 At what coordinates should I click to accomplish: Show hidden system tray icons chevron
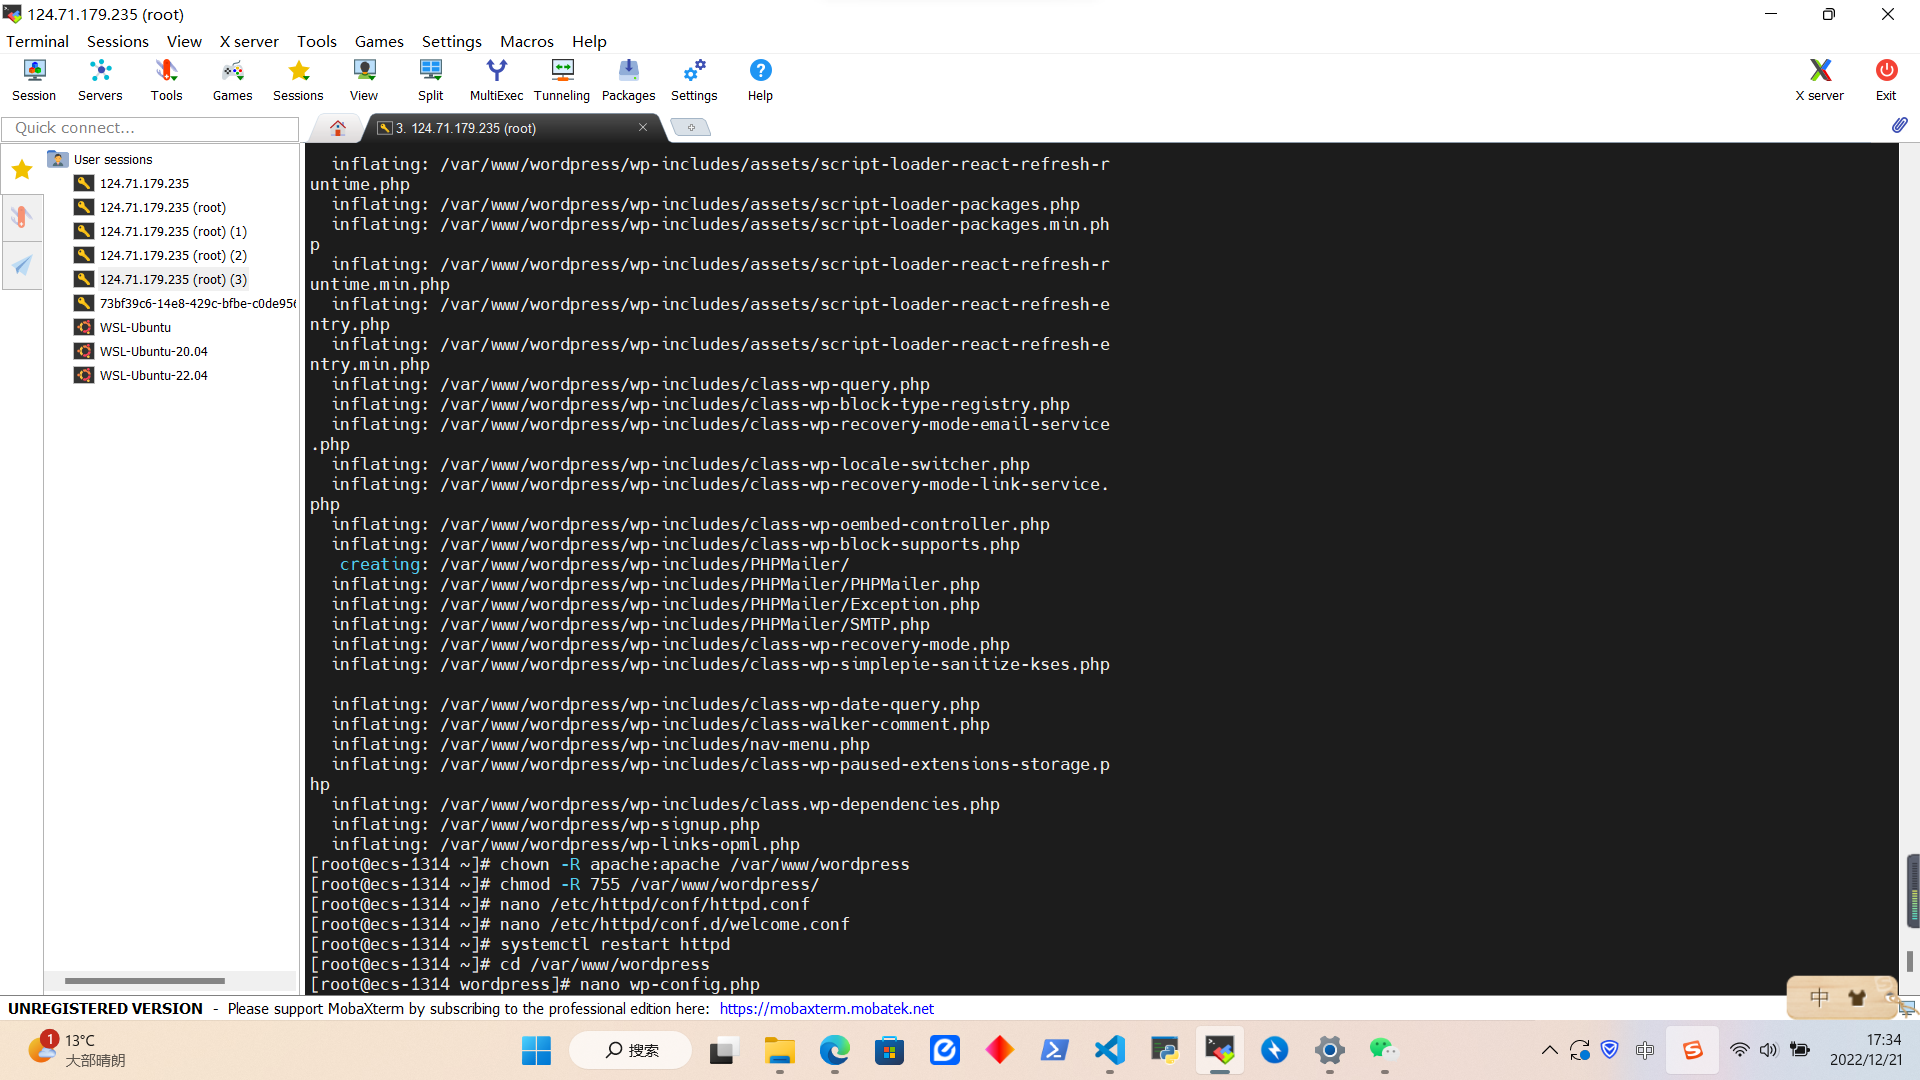1549,1050
